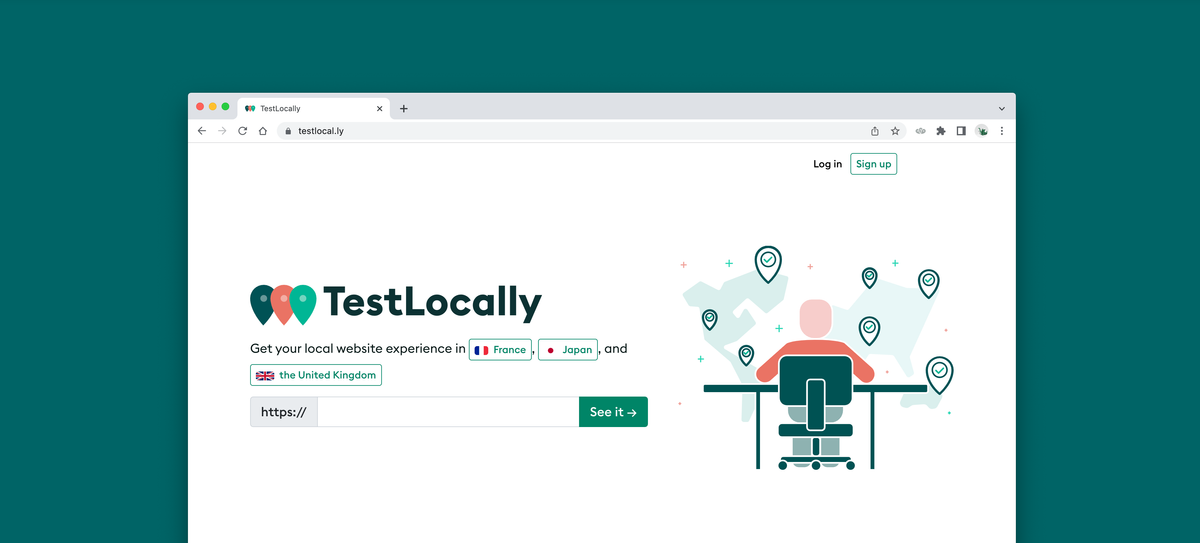Select the Japan country tag
Viewport: 1200px width, 543px height.
(x=568, y=350)
